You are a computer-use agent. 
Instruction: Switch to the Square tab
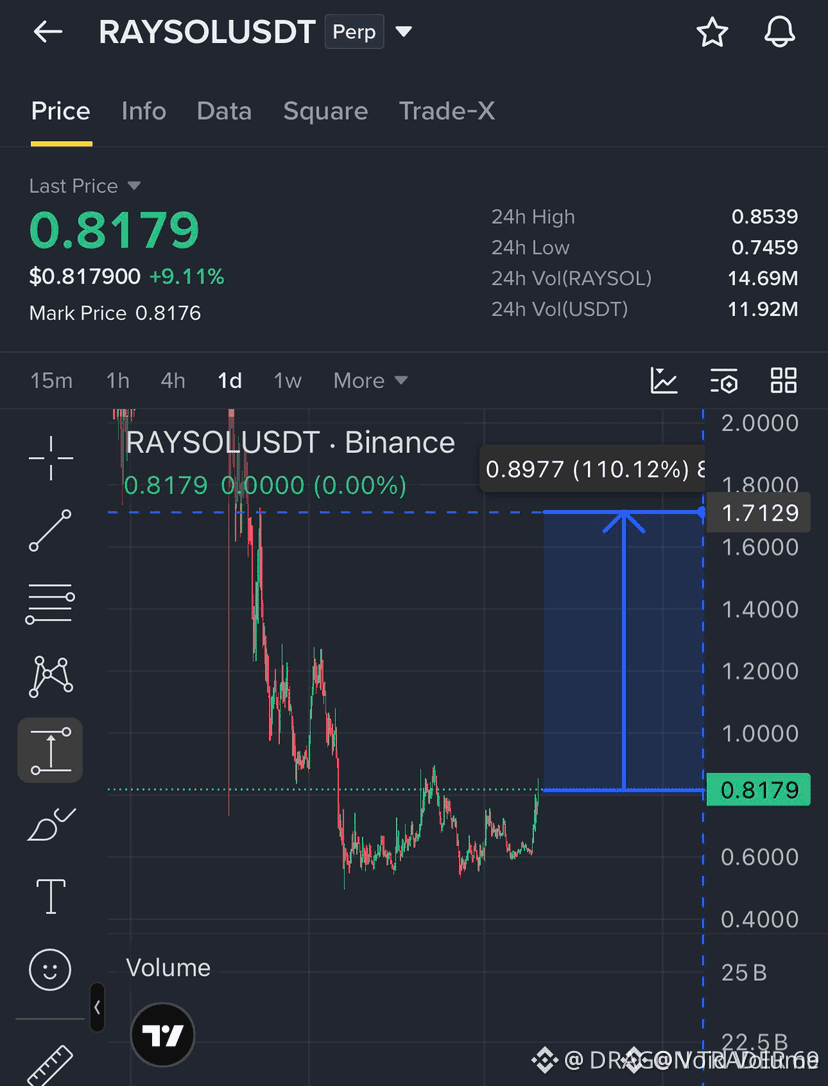(x=325, y=111)
